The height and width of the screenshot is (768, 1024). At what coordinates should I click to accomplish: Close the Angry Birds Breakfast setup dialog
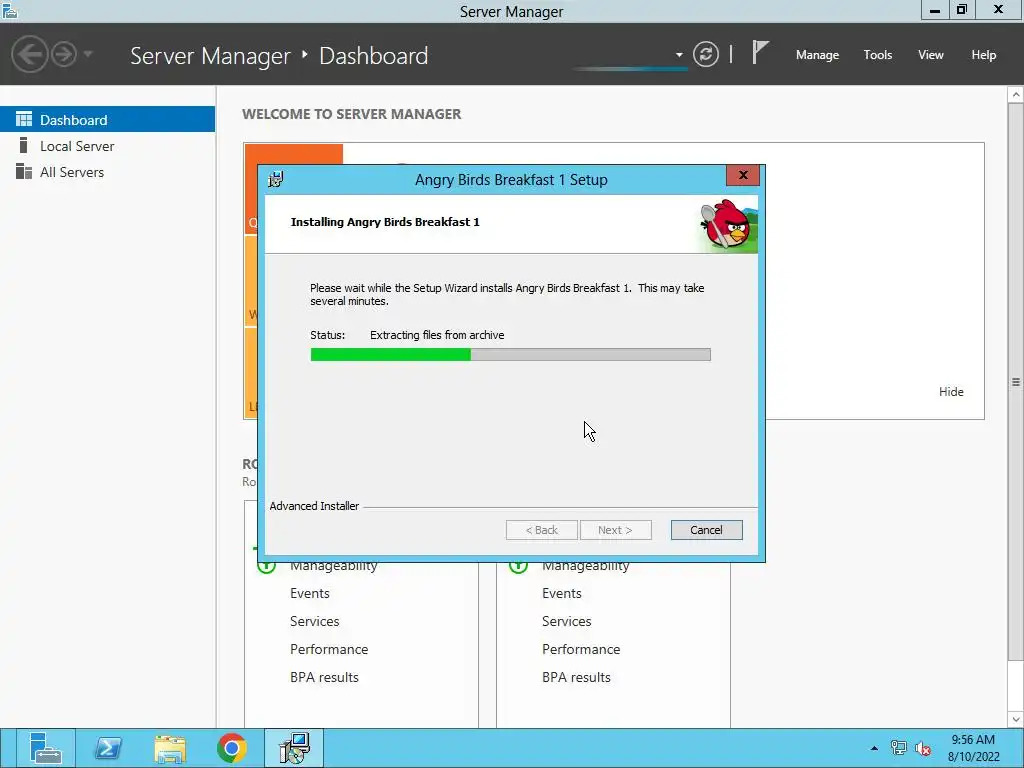click(743, 175)
